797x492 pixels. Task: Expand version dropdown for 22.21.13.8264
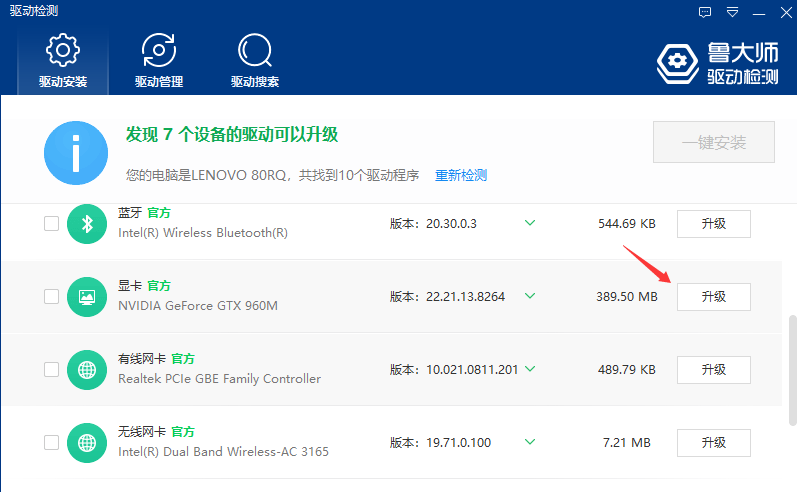pos(530,296)
